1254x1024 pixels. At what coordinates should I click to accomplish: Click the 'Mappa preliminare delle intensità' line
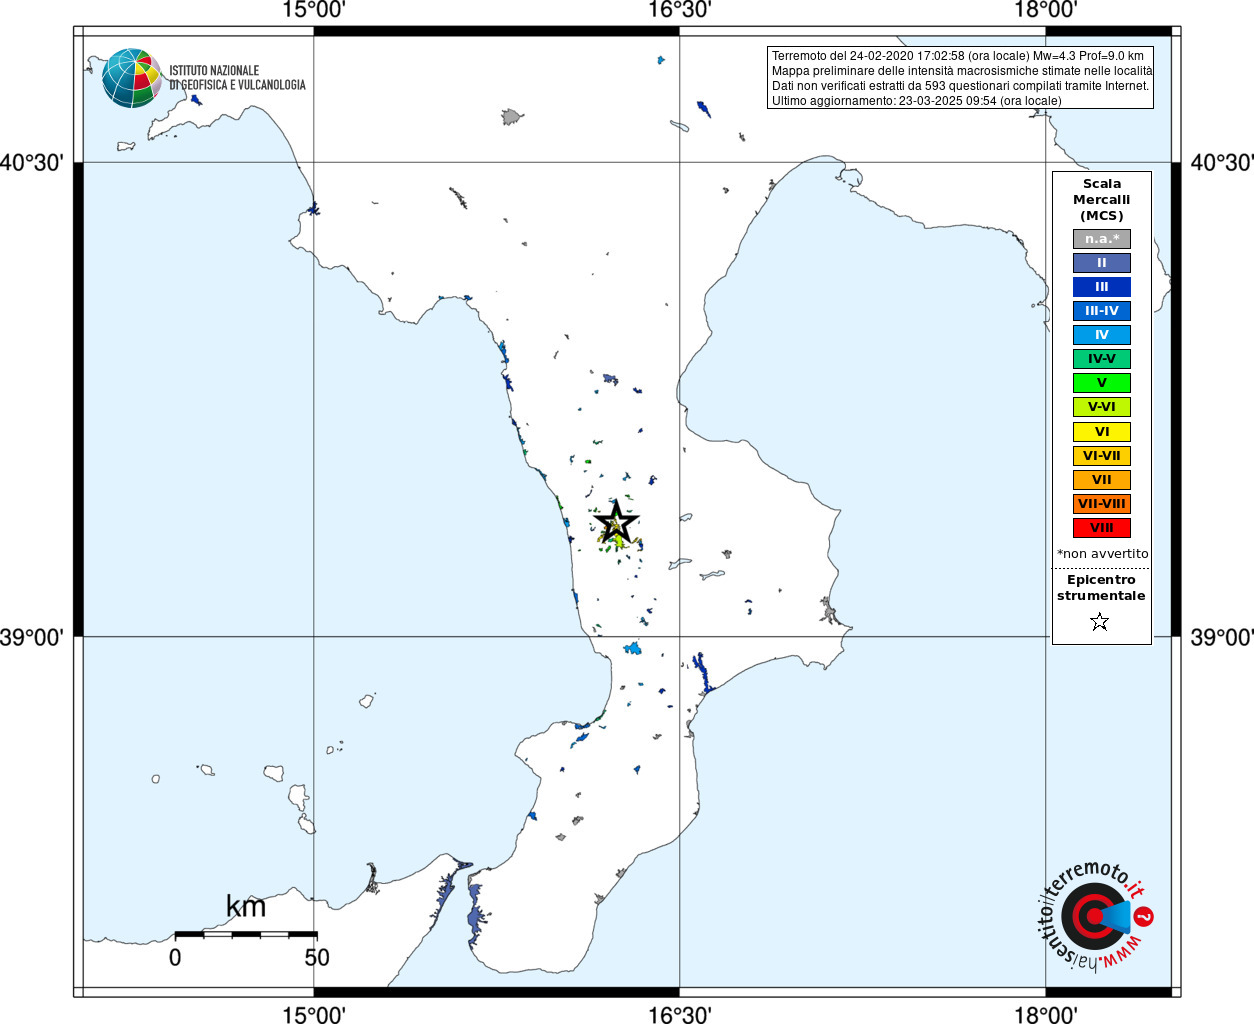(962, 71)
